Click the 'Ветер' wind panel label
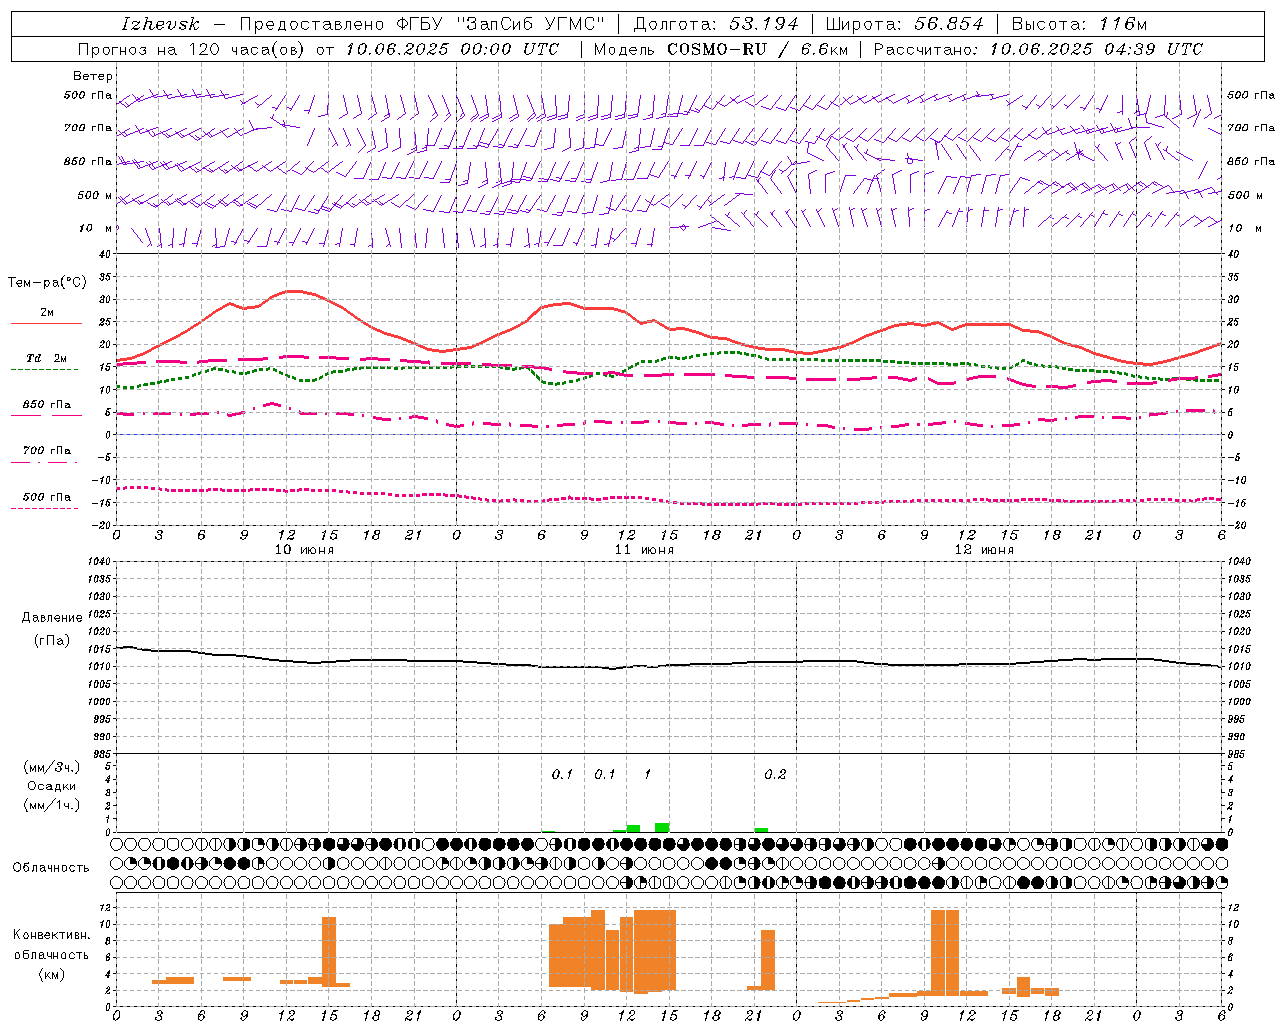The height and width of the screenshot is (1024, 1280). (x=92, y=76)
